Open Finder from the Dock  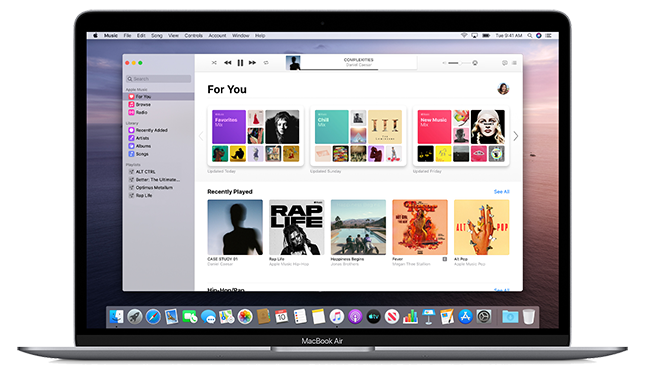click(x=116, y=317)
